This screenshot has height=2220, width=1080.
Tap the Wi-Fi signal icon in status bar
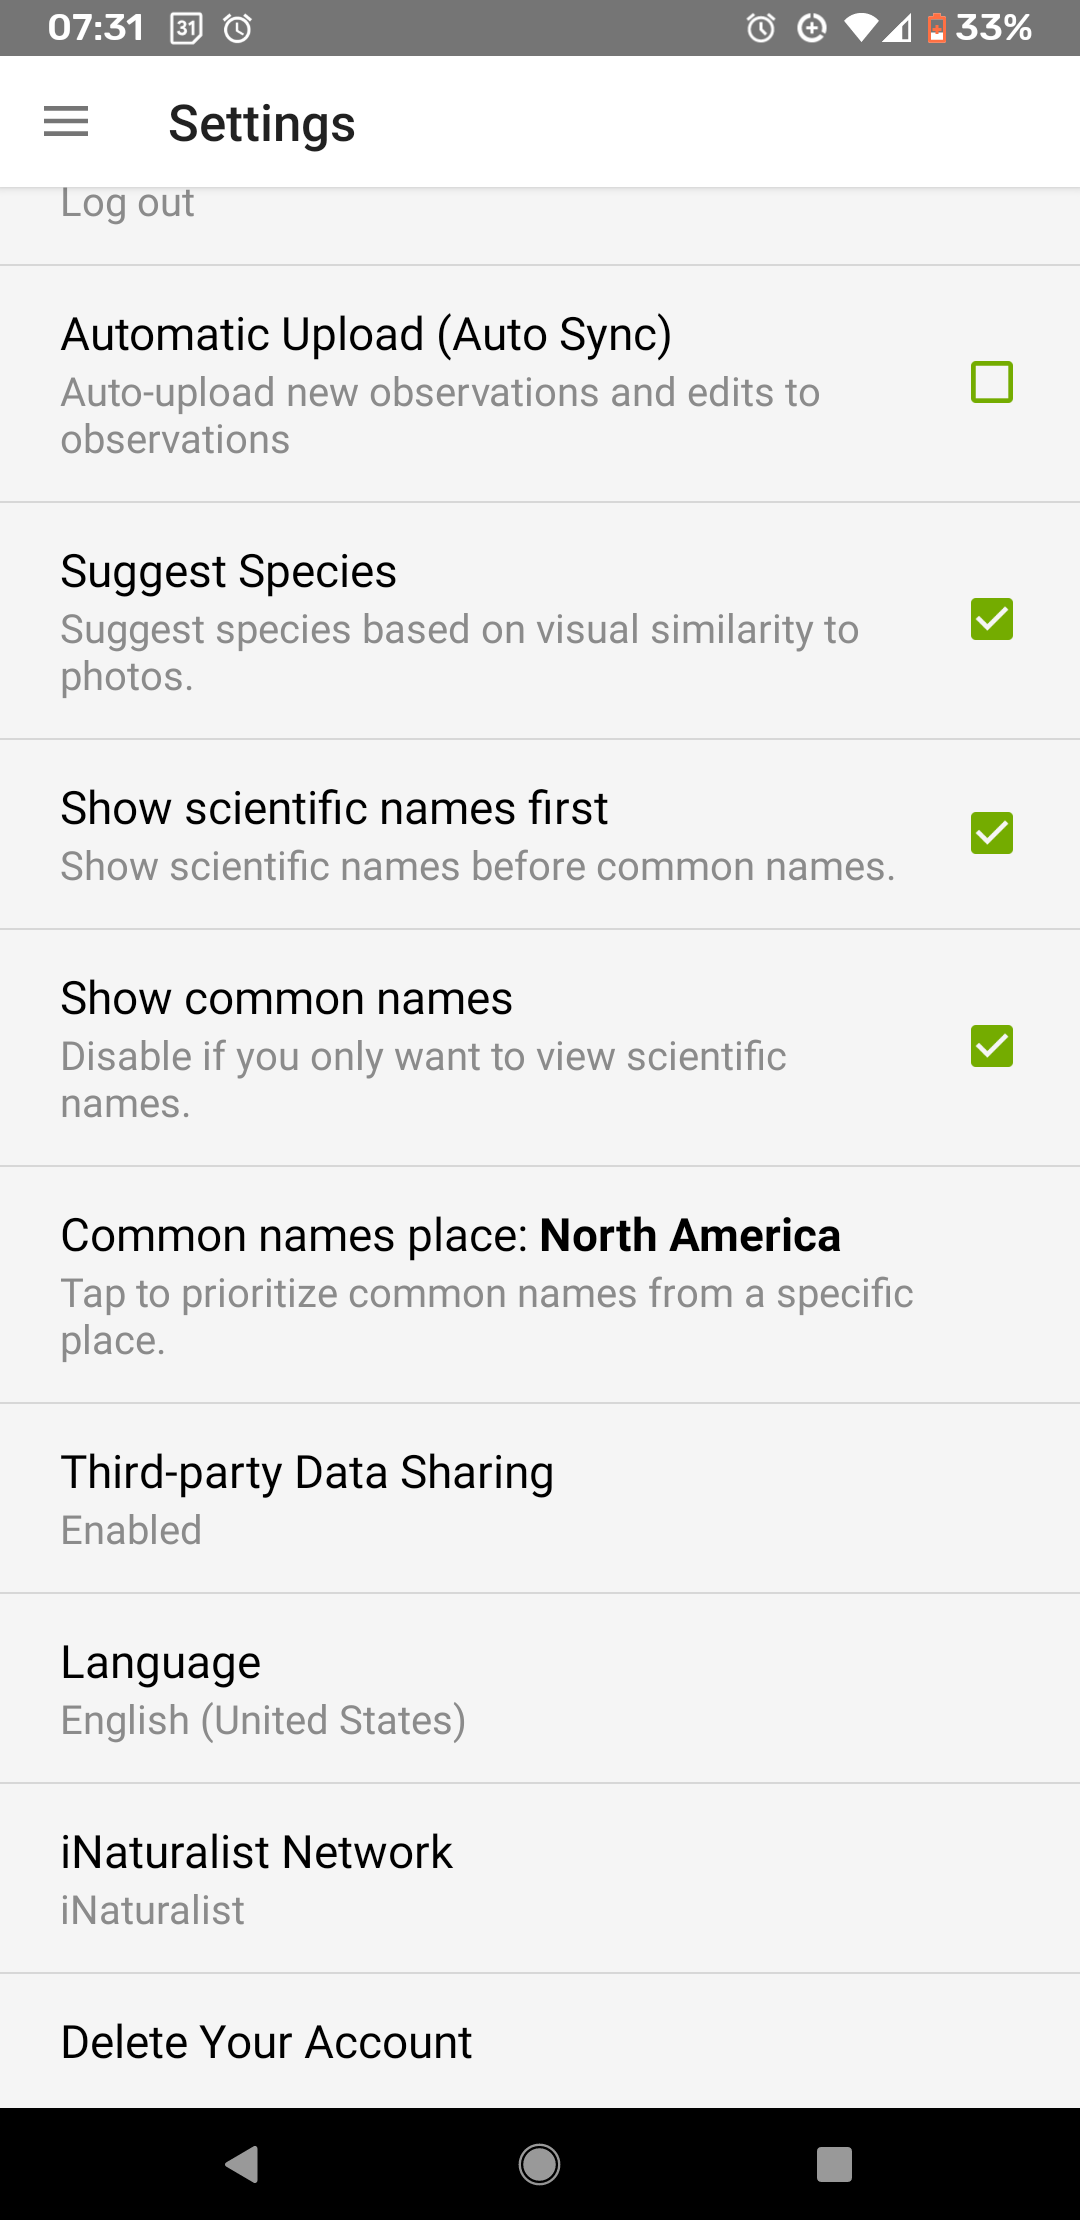coord(860,28)
